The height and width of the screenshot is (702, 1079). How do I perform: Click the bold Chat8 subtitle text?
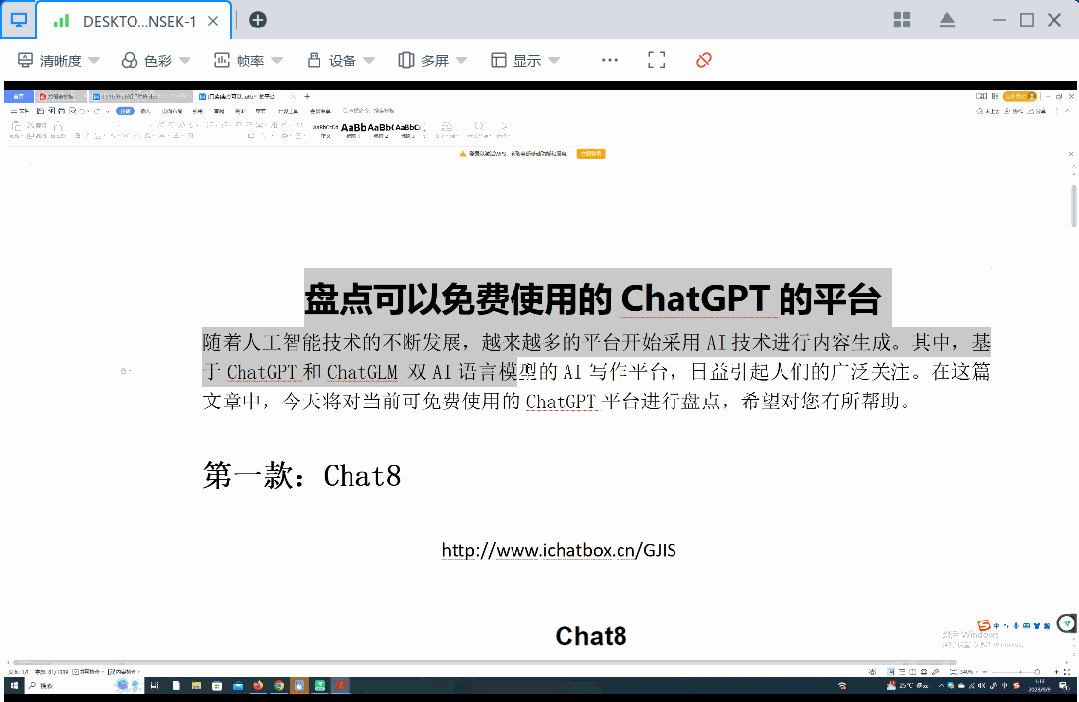(591, 636)
